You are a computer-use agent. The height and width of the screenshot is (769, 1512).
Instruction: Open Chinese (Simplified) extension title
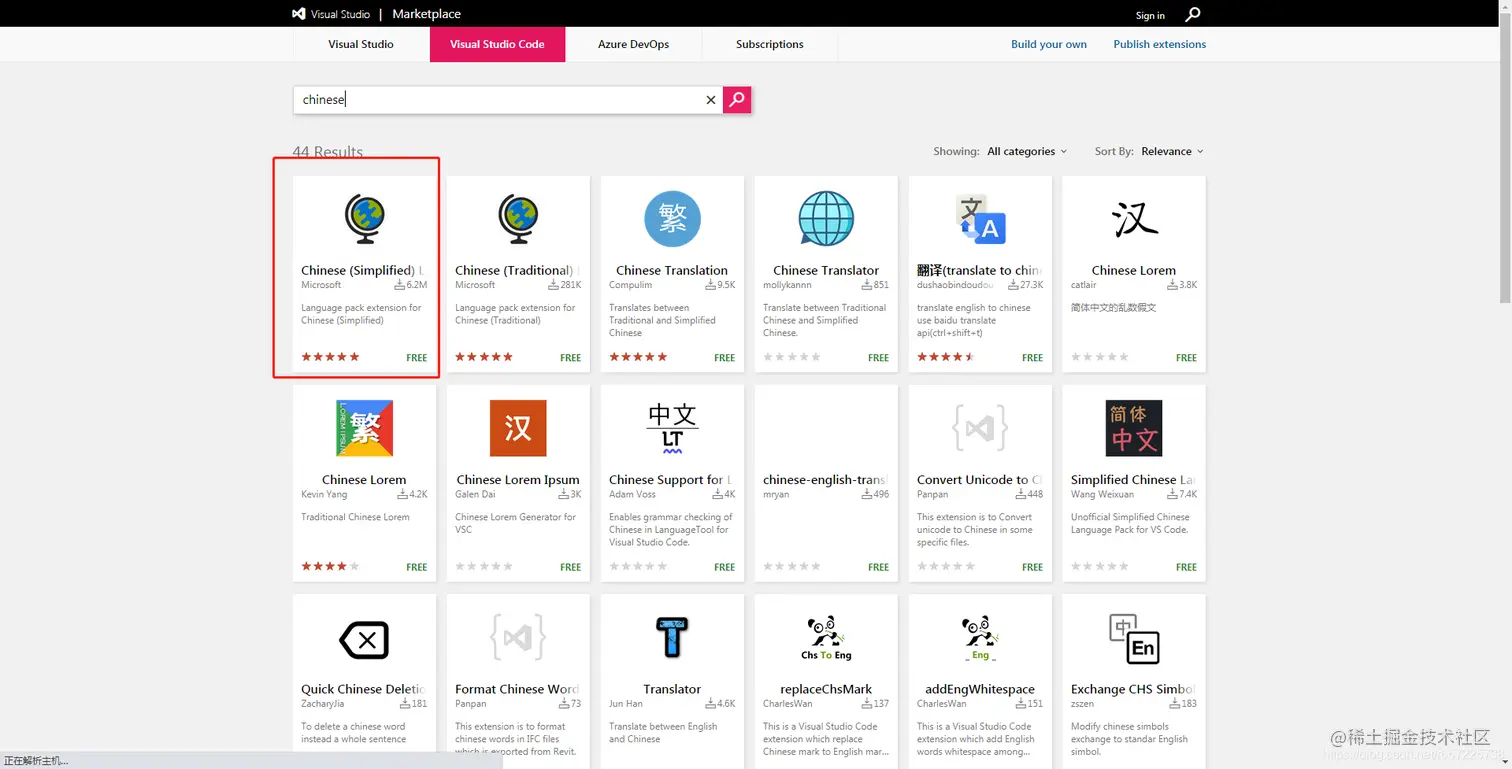(x=363, y=270)
